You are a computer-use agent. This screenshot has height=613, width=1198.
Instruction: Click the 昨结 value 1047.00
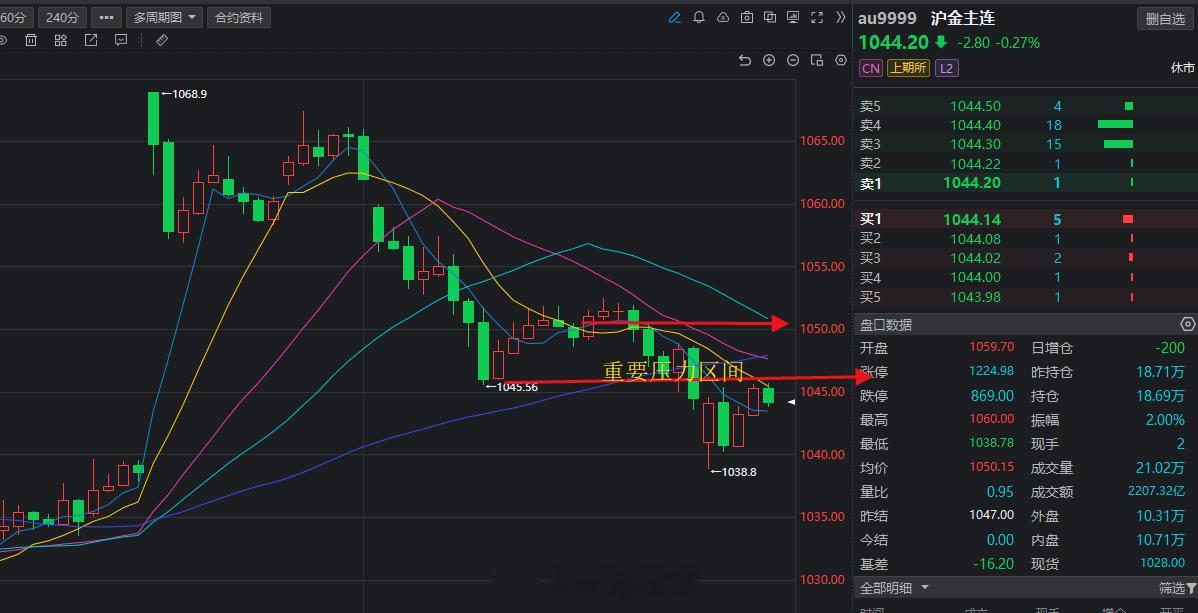[992, 515]
